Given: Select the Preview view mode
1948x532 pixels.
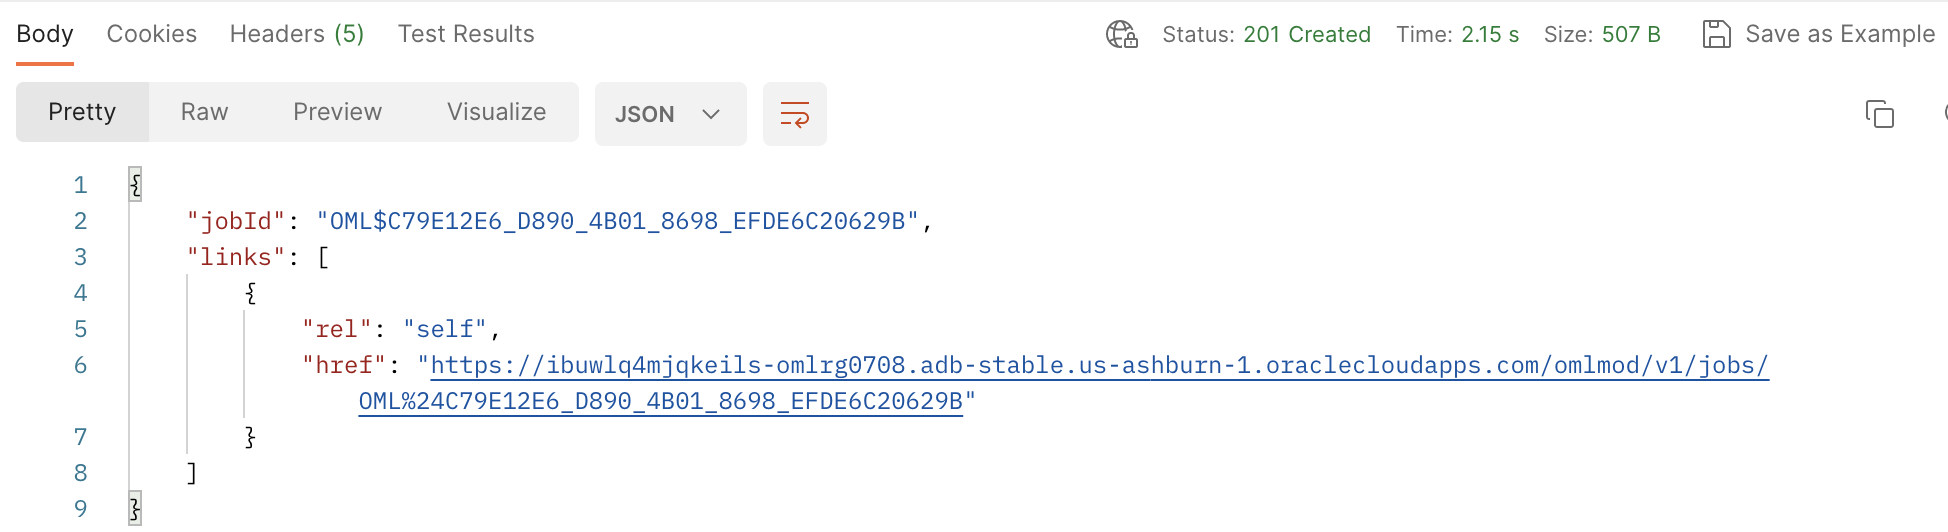Looking at the screenshot, I should pos(337,112).
